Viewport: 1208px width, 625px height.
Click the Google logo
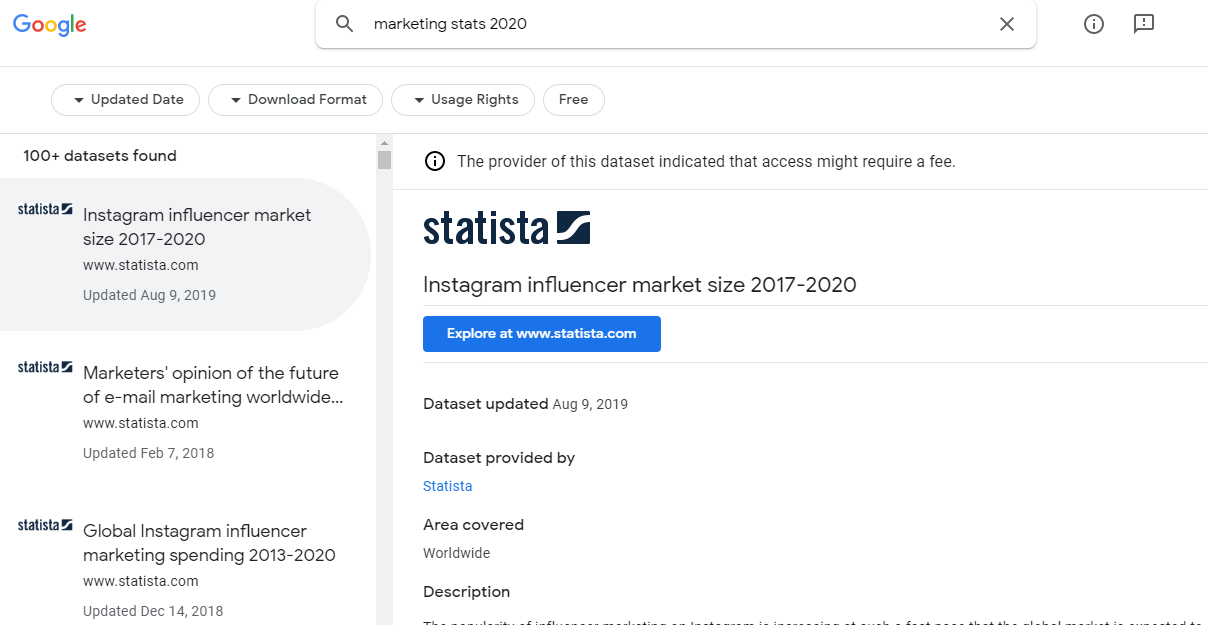49,25
